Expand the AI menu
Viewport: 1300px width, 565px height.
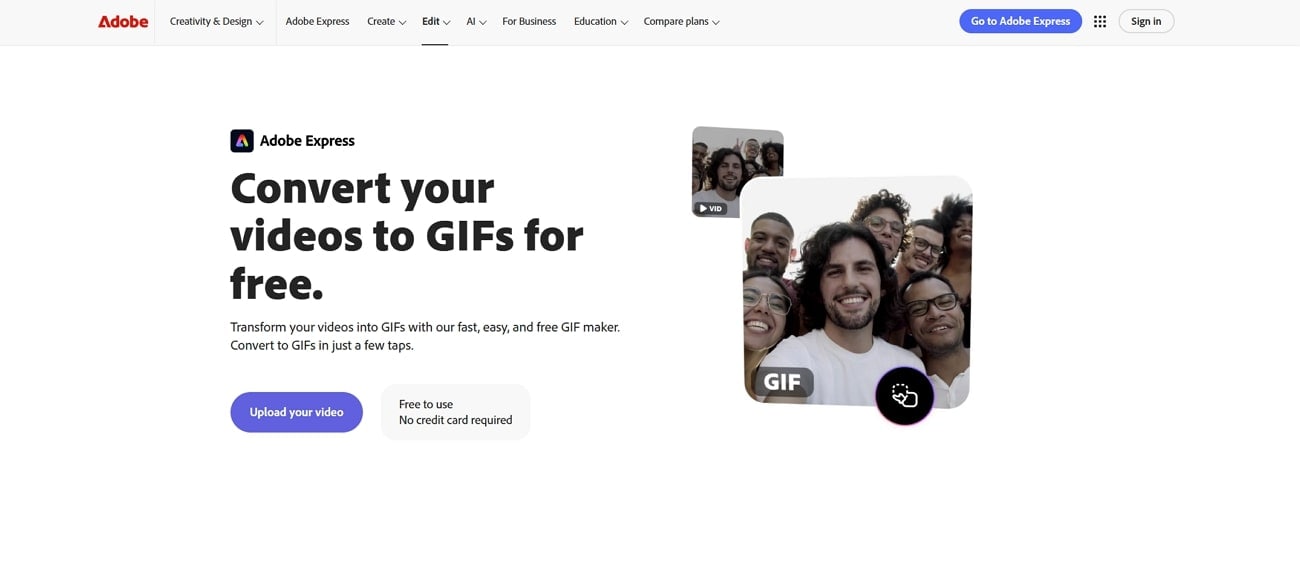pos(476,22)
